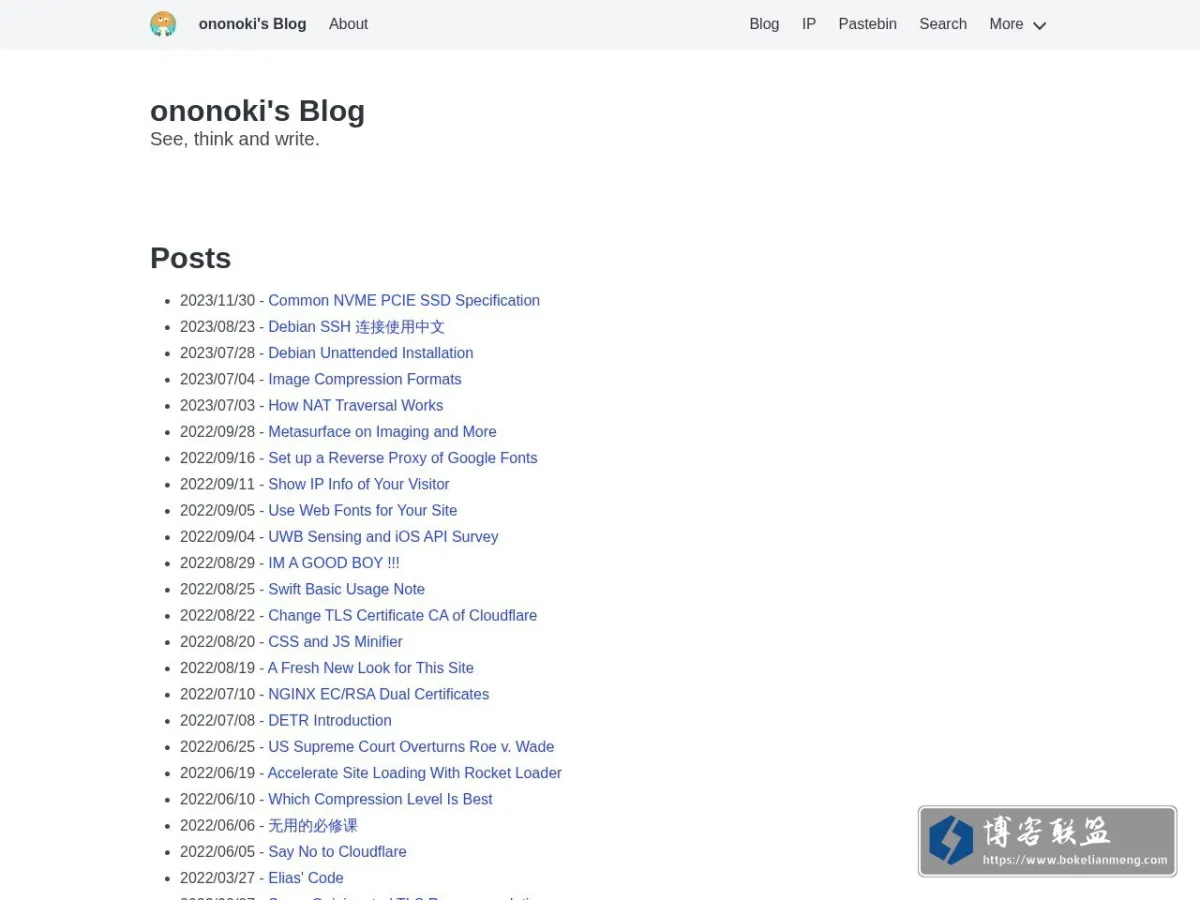Screen dimensions: 1200x900
Task: Go to Blog in the navigation bar
Action: pyautogui.click(x=764, y=24)
